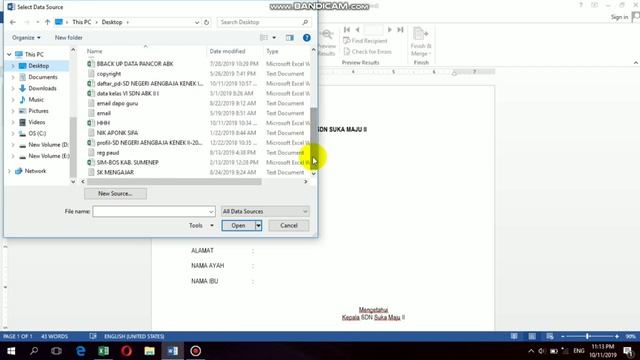The height and width of the screenshot is (360, 640).
Task: Zoom out with status bar minus button
Action: [x=562, y=336]
